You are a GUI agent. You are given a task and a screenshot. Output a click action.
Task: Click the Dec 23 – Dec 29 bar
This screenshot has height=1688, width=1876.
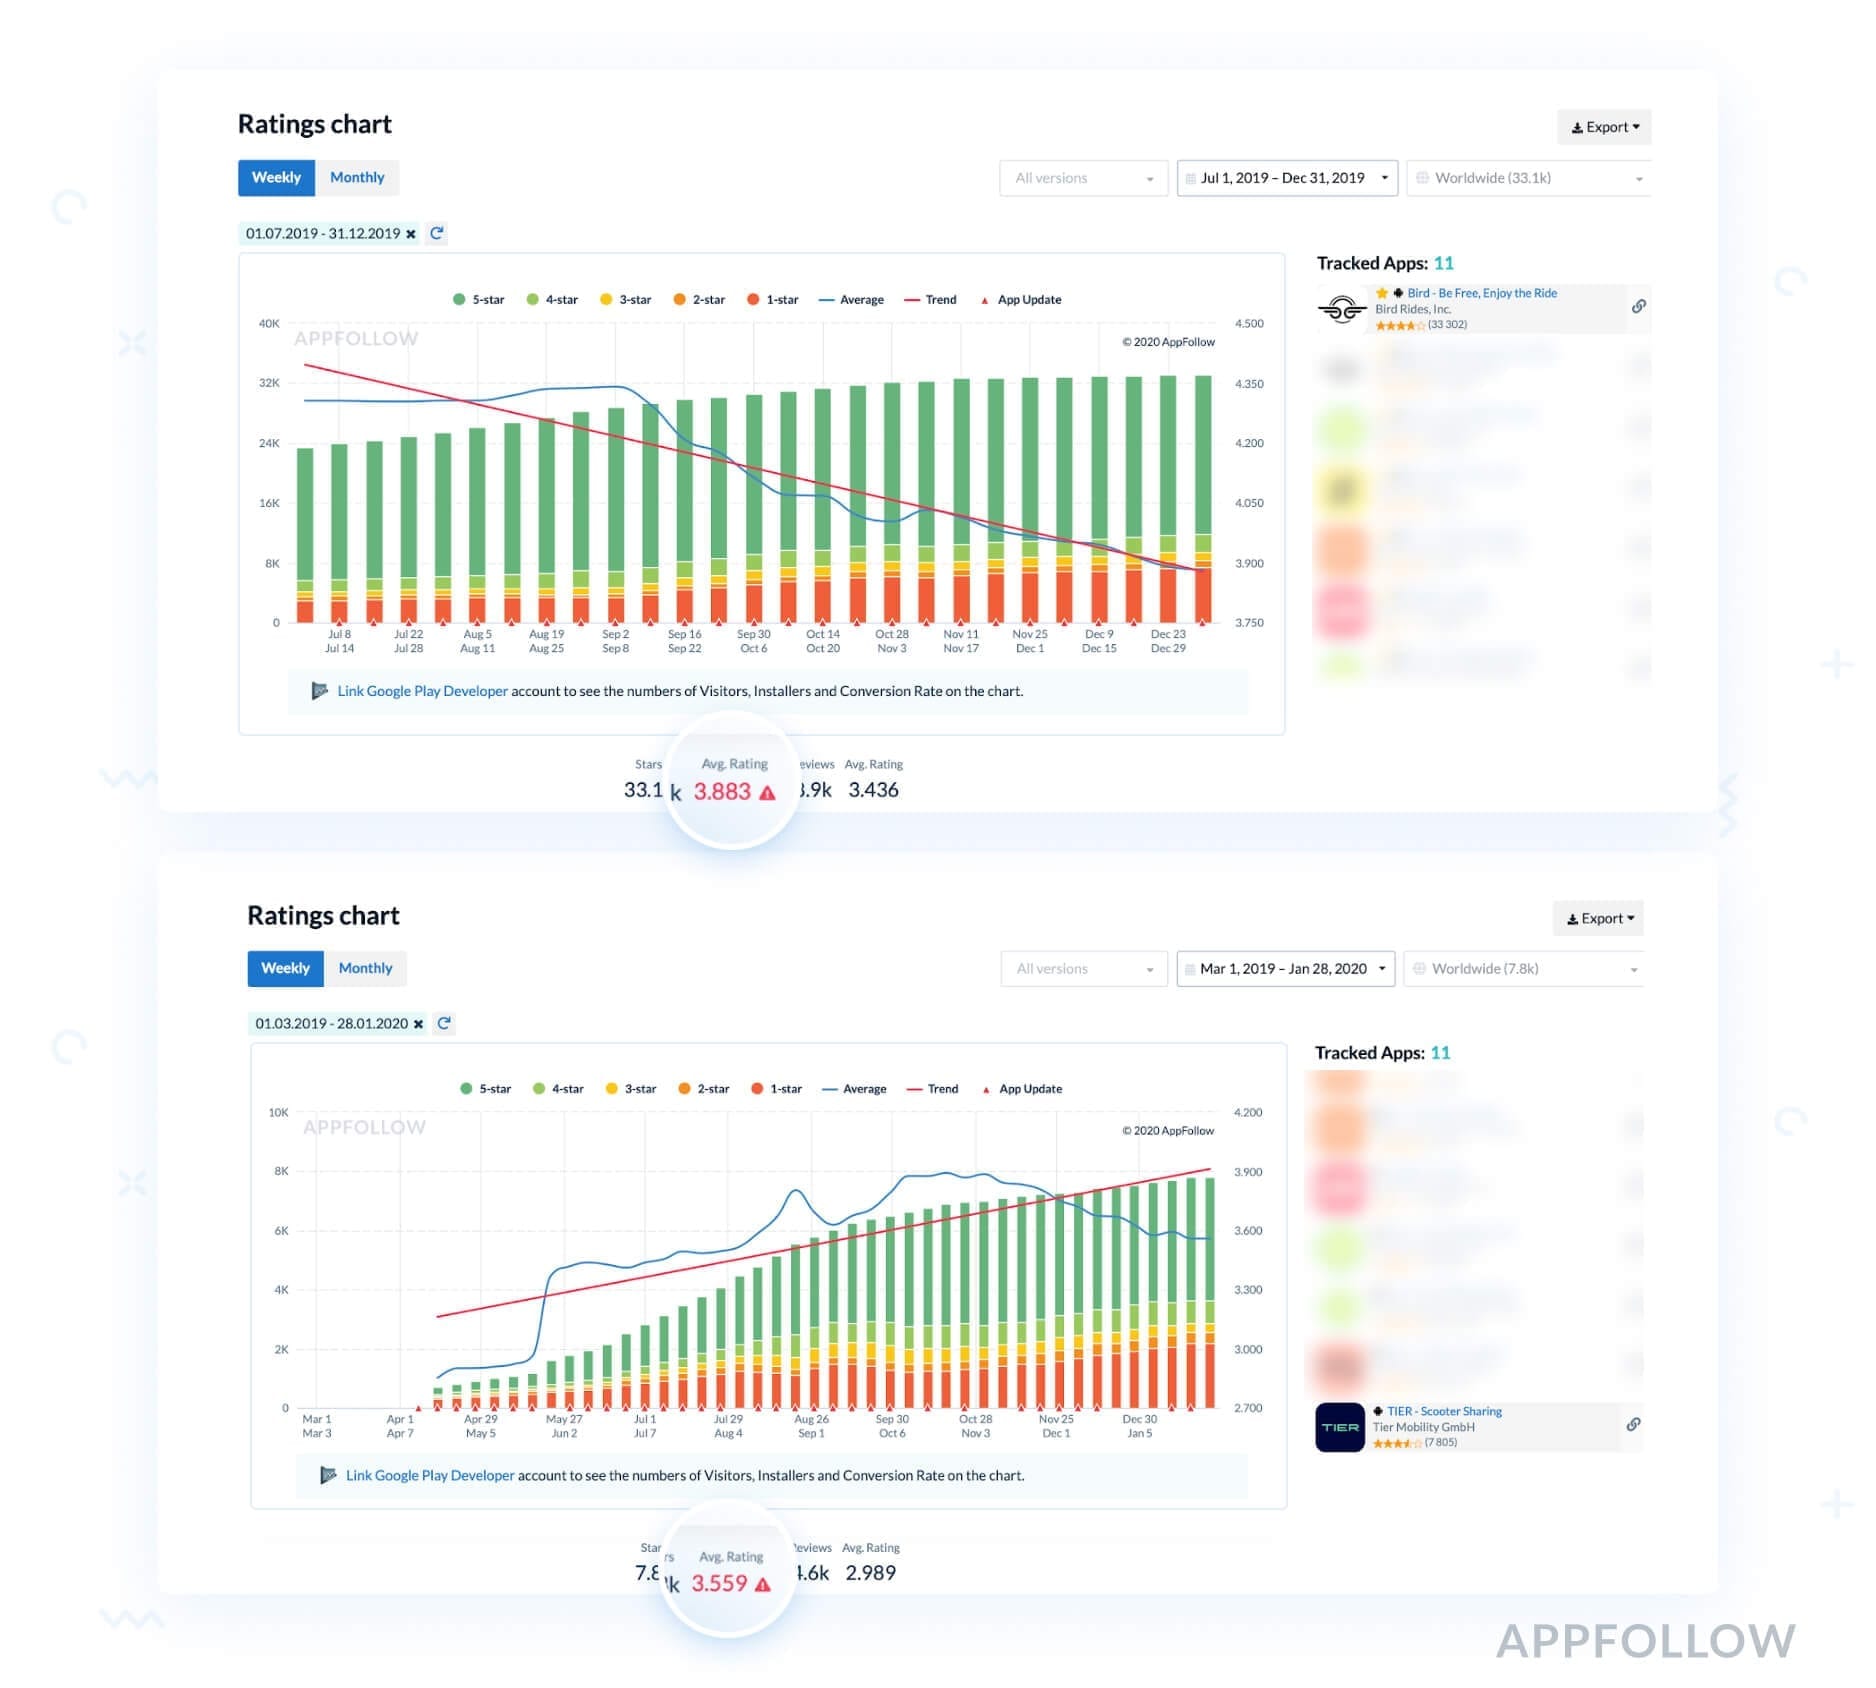coord(1168,499)
